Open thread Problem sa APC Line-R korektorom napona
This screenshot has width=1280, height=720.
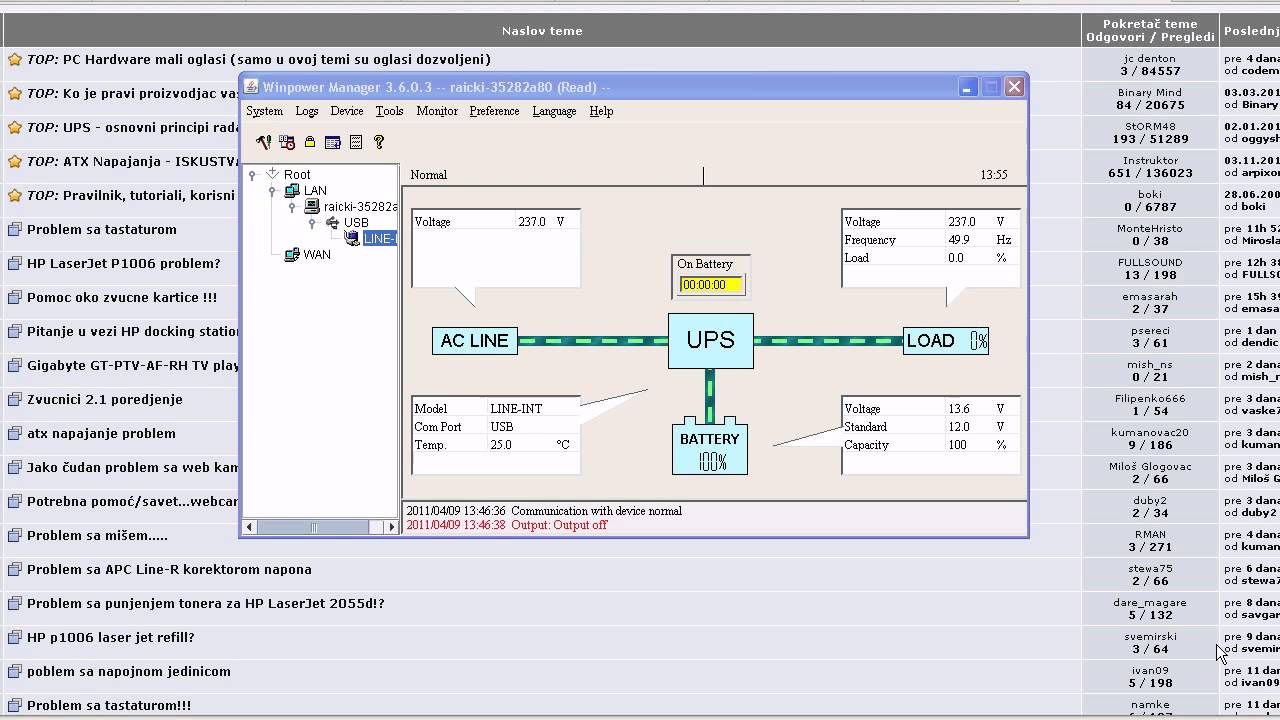tap(169, 570)
